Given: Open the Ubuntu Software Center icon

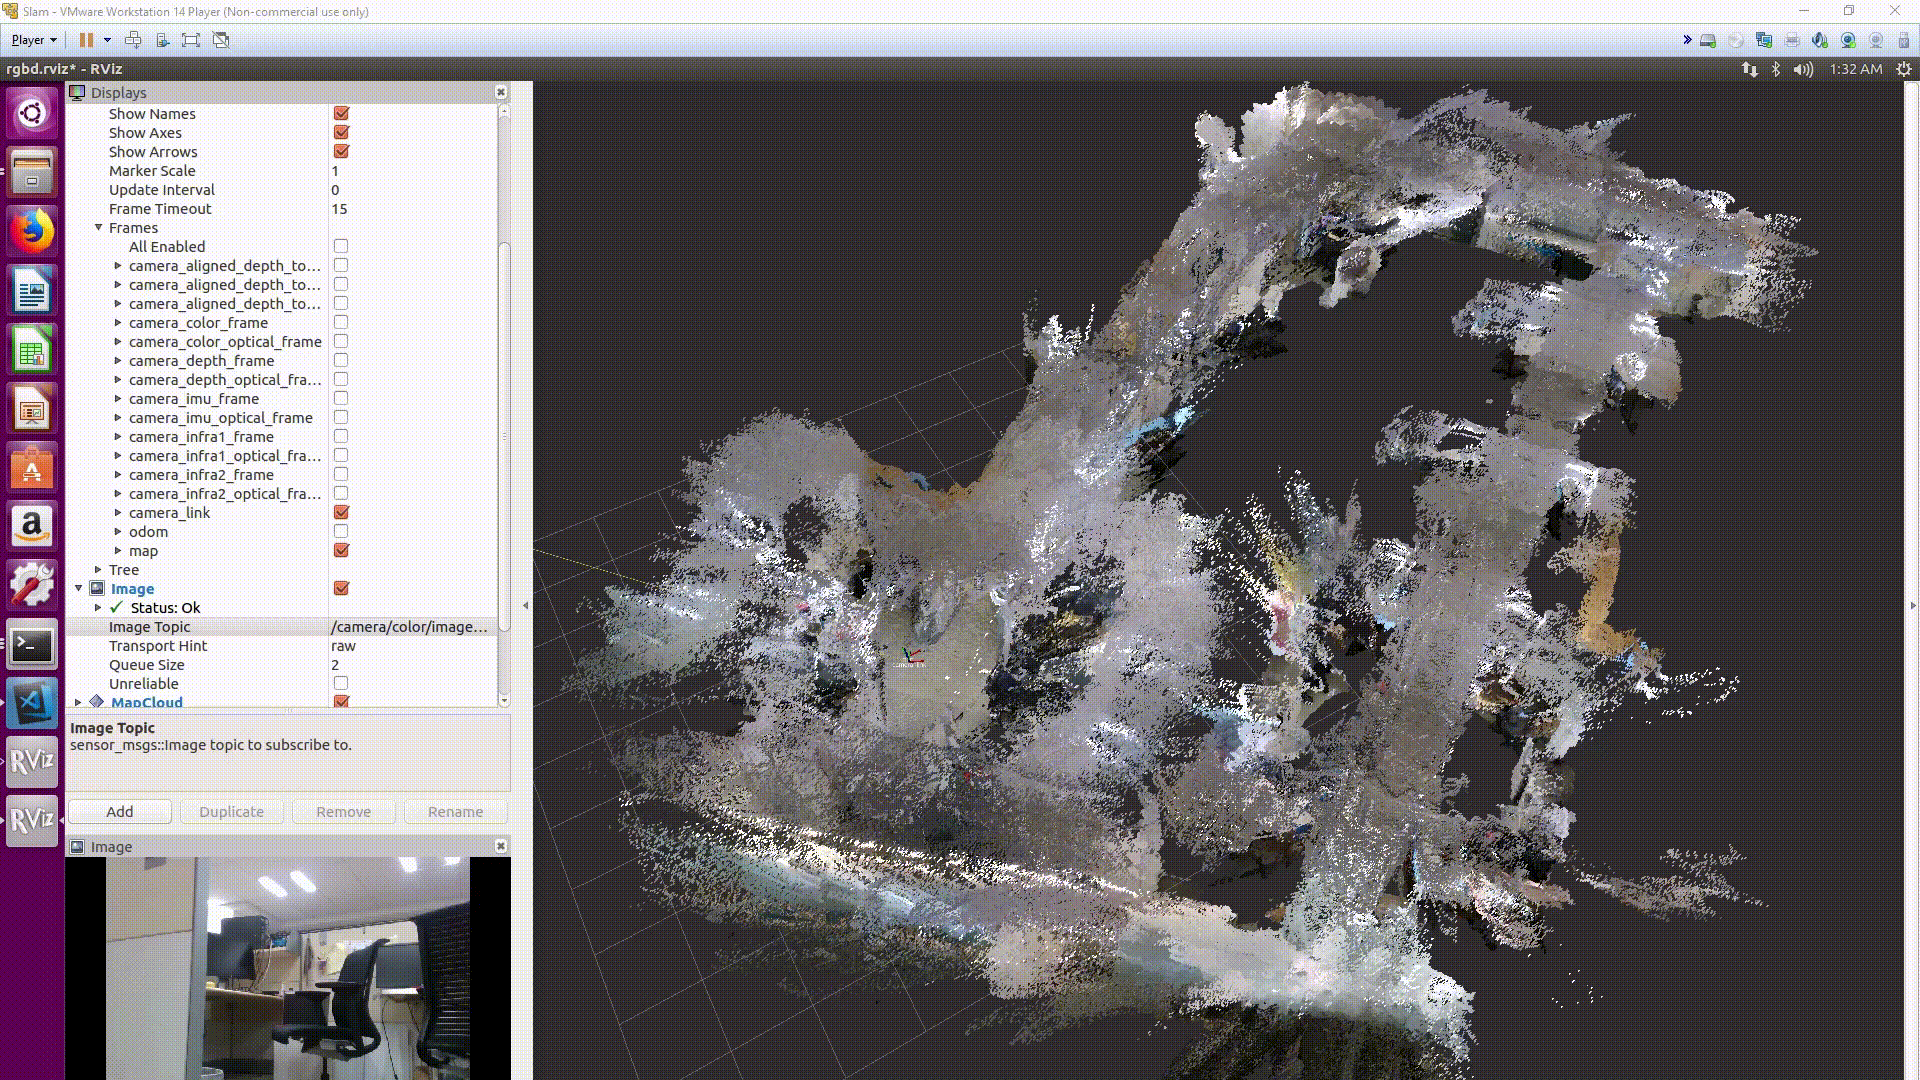Looking at the screenshot, I should 32,469.
